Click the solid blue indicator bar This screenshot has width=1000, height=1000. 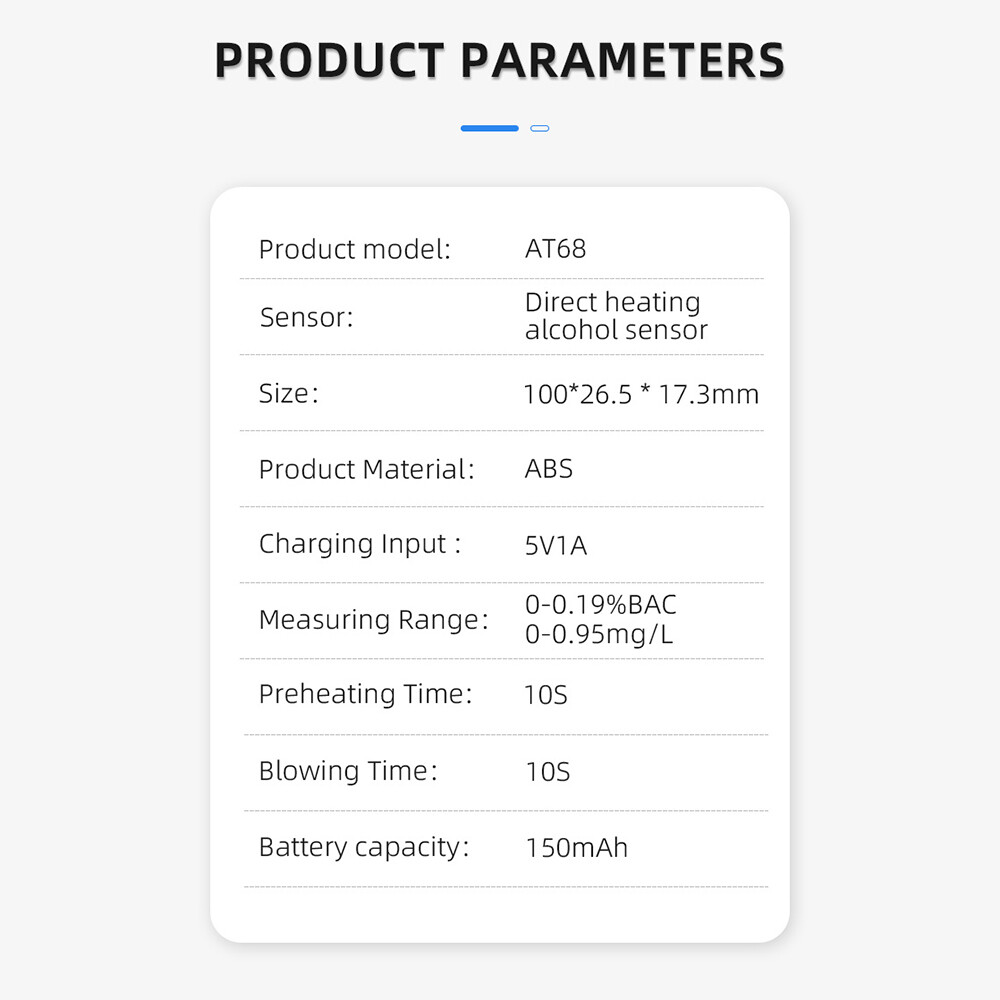click(489, 128)
